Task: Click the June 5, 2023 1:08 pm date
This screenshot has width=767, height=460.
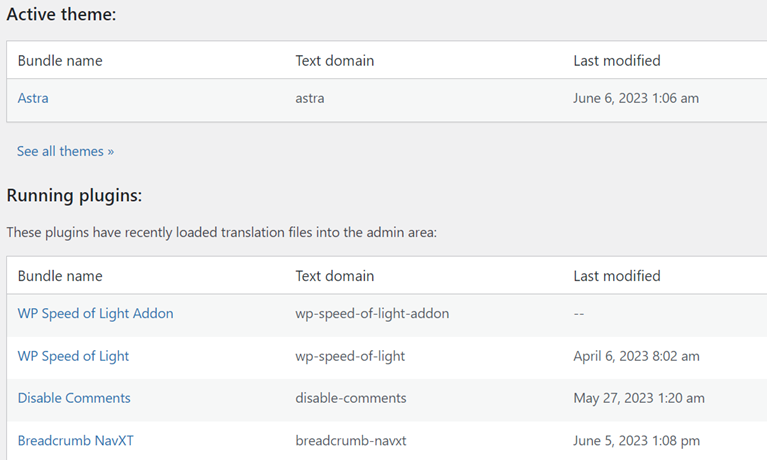Action: [x=636, y=440]
